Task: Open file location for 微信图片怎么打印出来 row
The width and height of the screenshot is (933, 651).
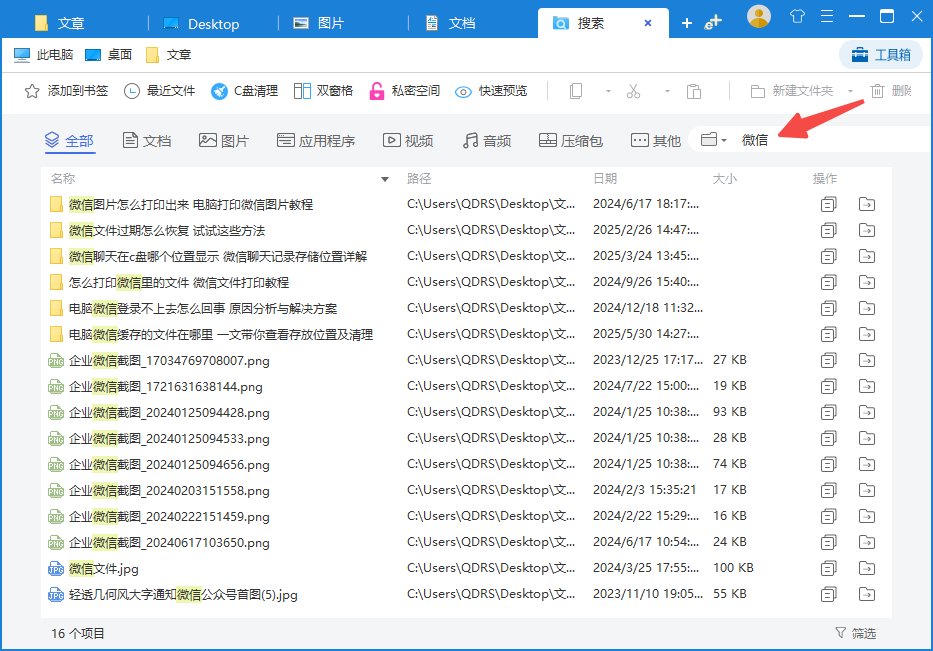Action: click(x=867, y=205)
